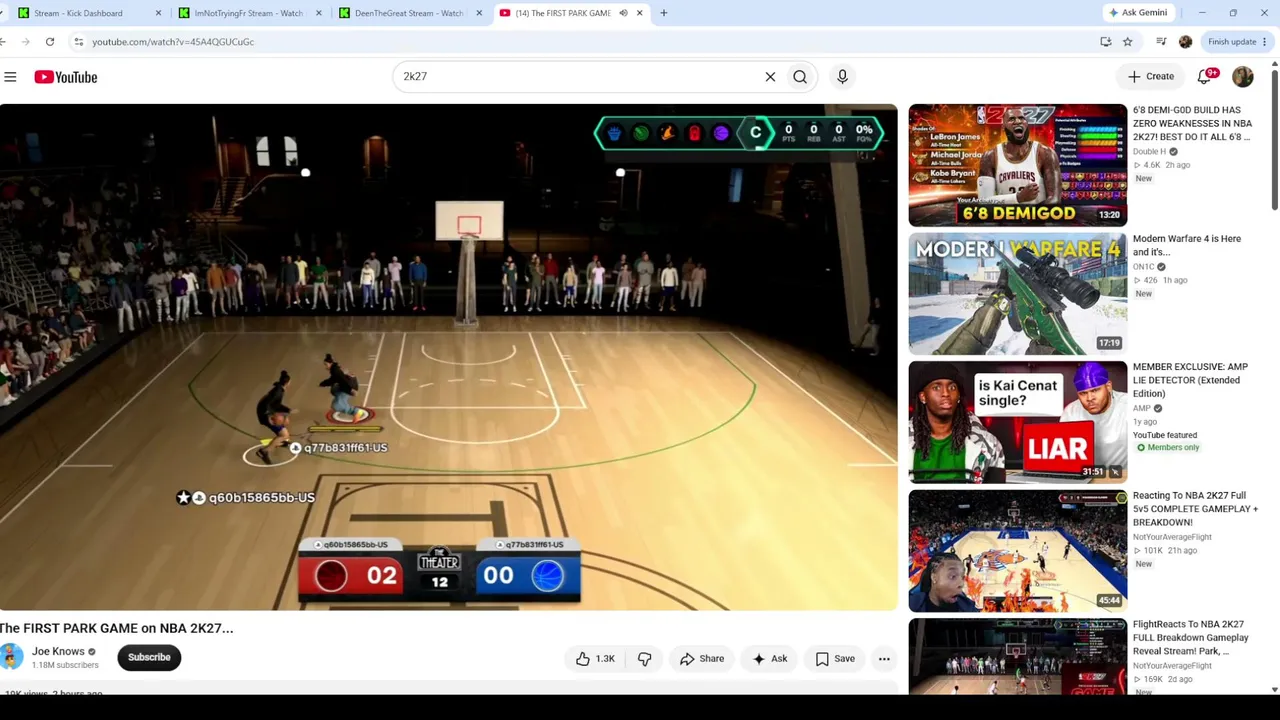Click the Members only badge

point(1167,448)
